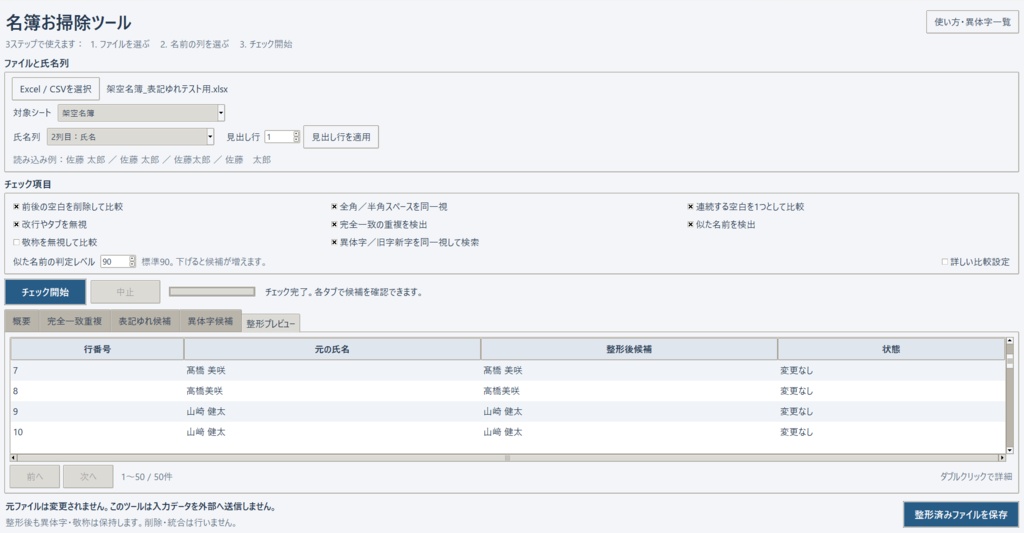Enable 敬称を無視して比較 checkbox
Viewport: 1024px width, 533px height.
[x=16, y=242]
